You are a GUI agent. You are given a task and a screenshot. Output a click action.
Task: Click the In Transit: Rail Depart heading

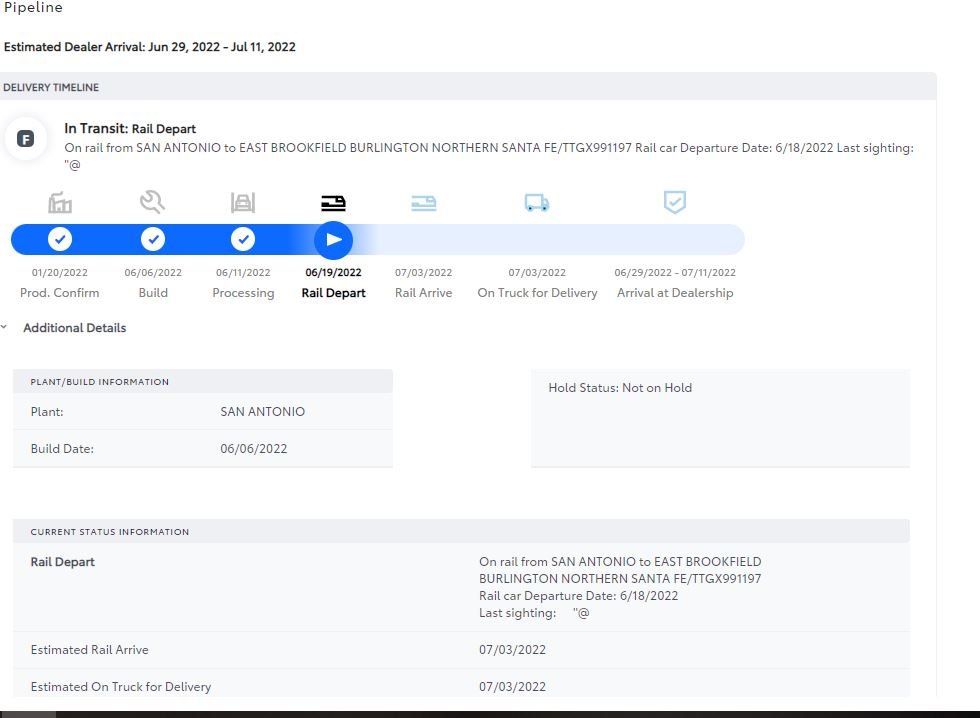(130, 129)
